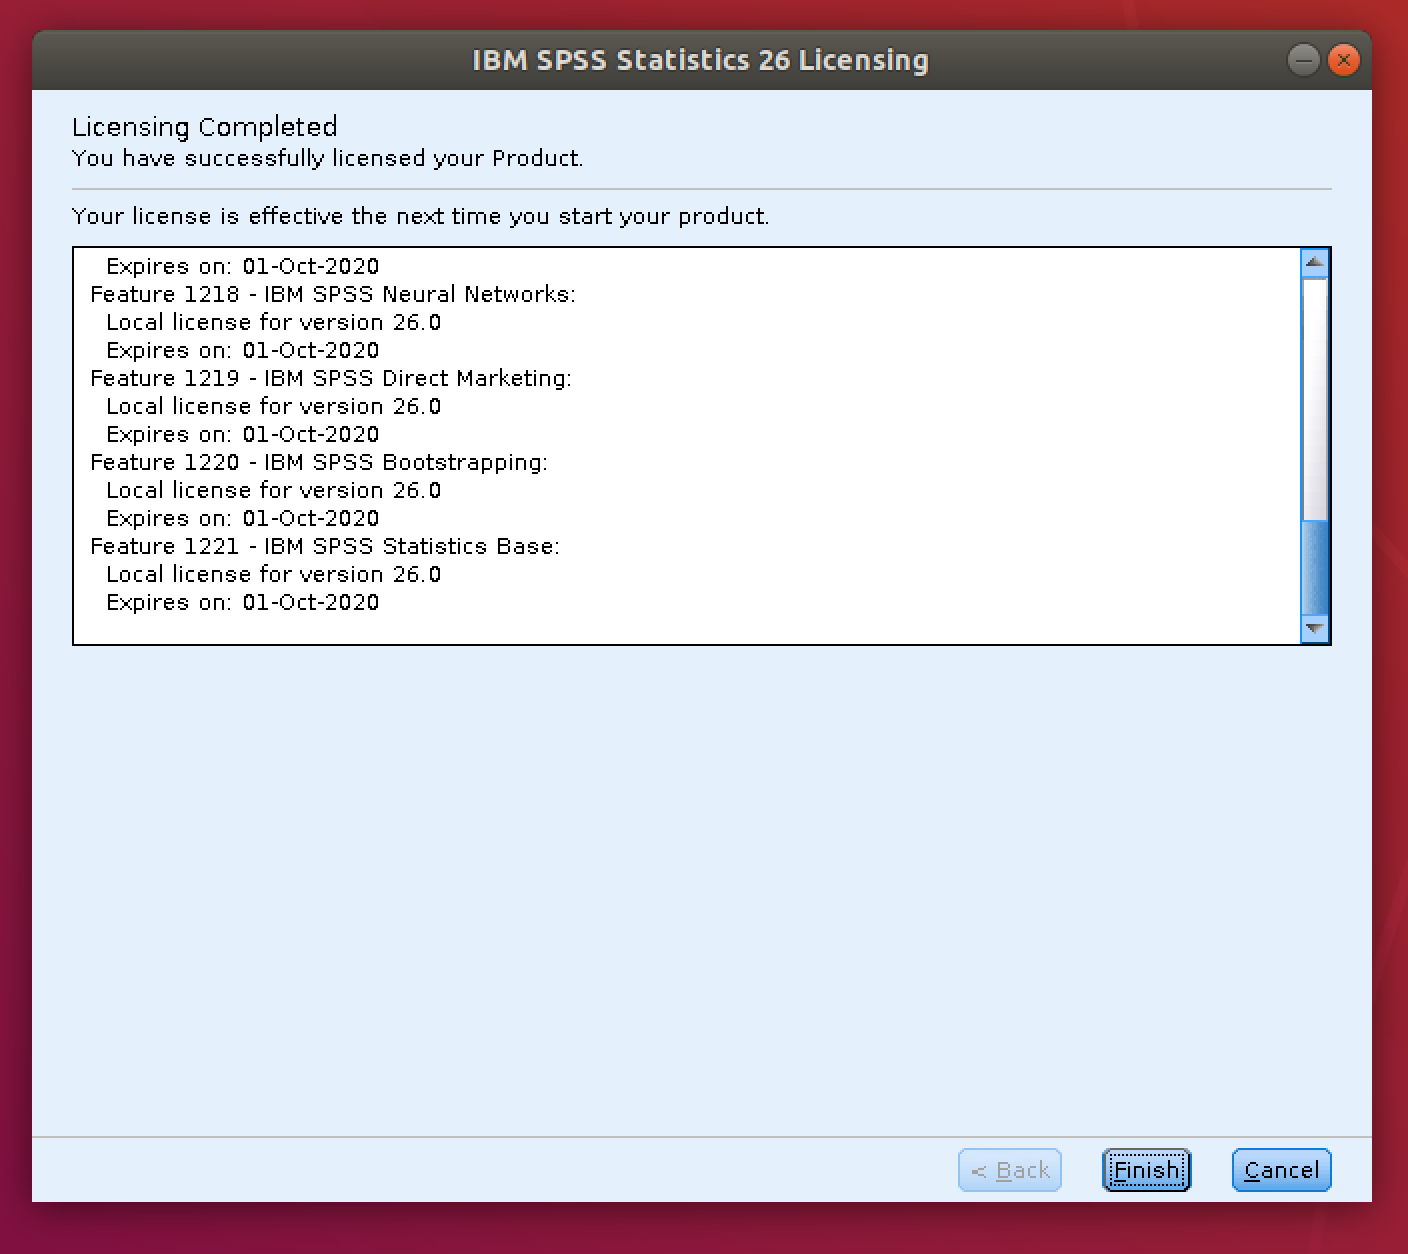Image resolution: width=1408 pixels, height=1254 pixels.
Task: Click the blue scrollbar thumb in license list
Action: (1315, 567)
